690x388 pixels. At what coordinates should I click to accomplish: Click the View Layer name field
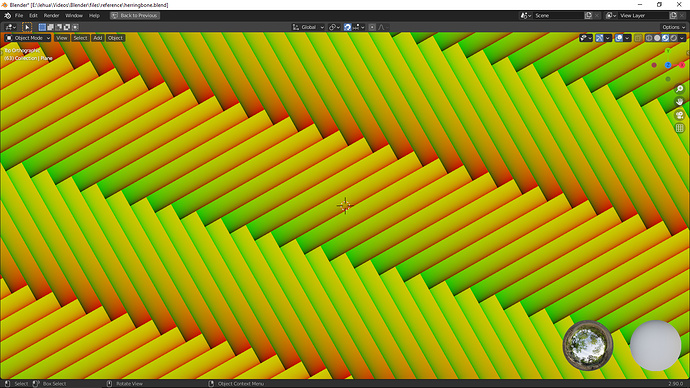pos(643,15)
